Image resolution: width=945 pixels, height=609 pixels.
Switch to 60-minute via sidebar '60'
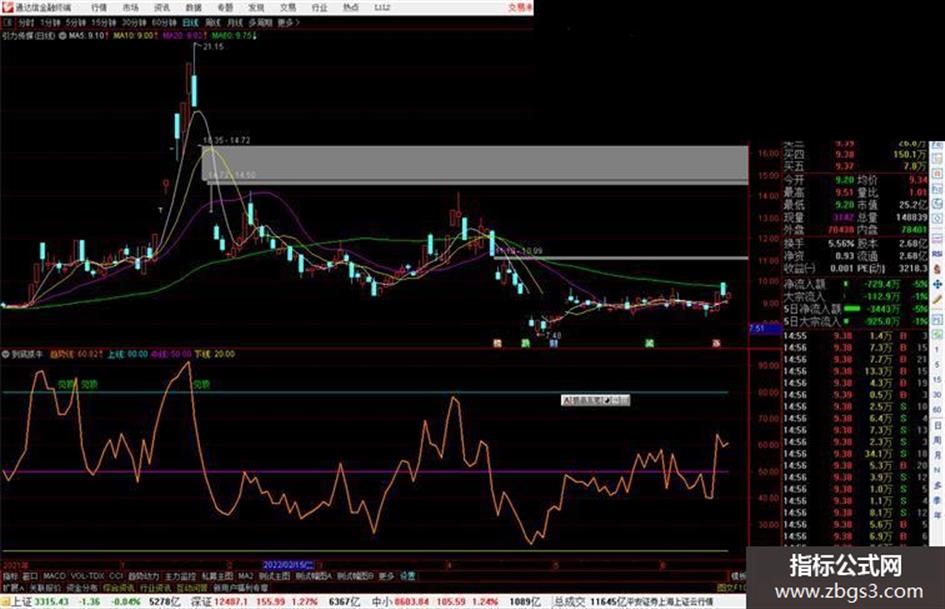[937, 409]
